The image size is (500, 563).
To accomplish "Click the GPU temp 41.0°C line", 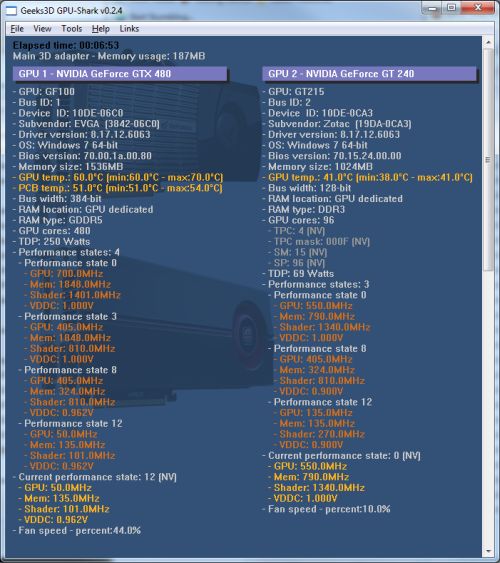I will click(368, 177).
